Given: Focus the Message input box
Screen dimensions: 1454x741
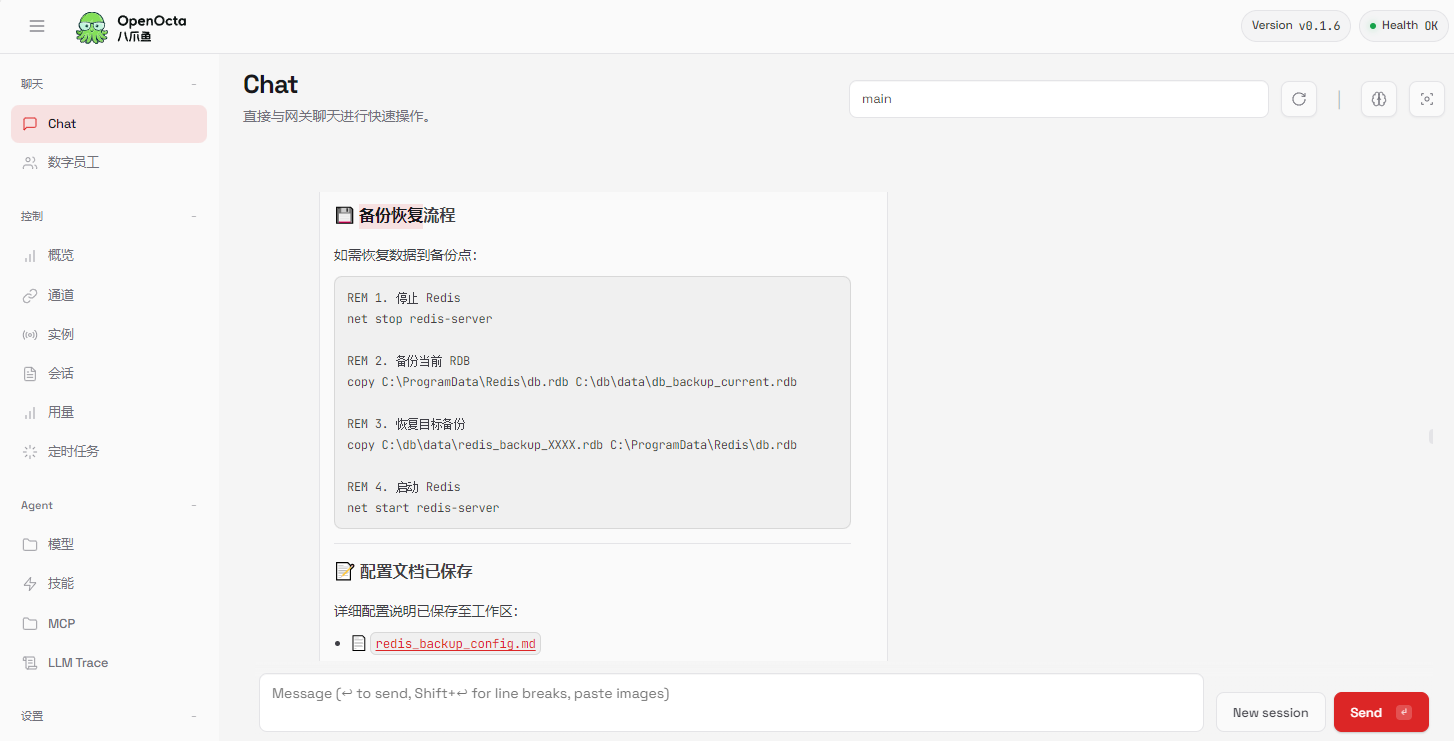Looking at the screenshot, I should coord(731,703).
